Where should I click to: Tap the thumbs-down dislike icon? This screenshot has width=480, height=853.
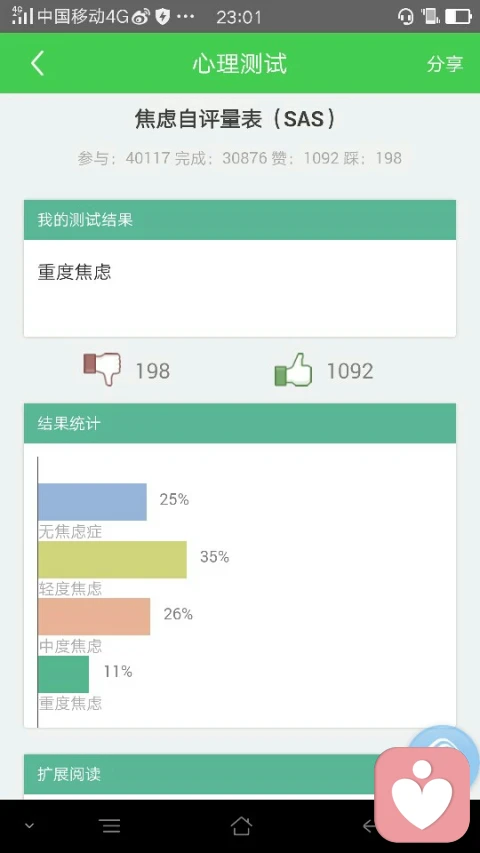(102, 369)
